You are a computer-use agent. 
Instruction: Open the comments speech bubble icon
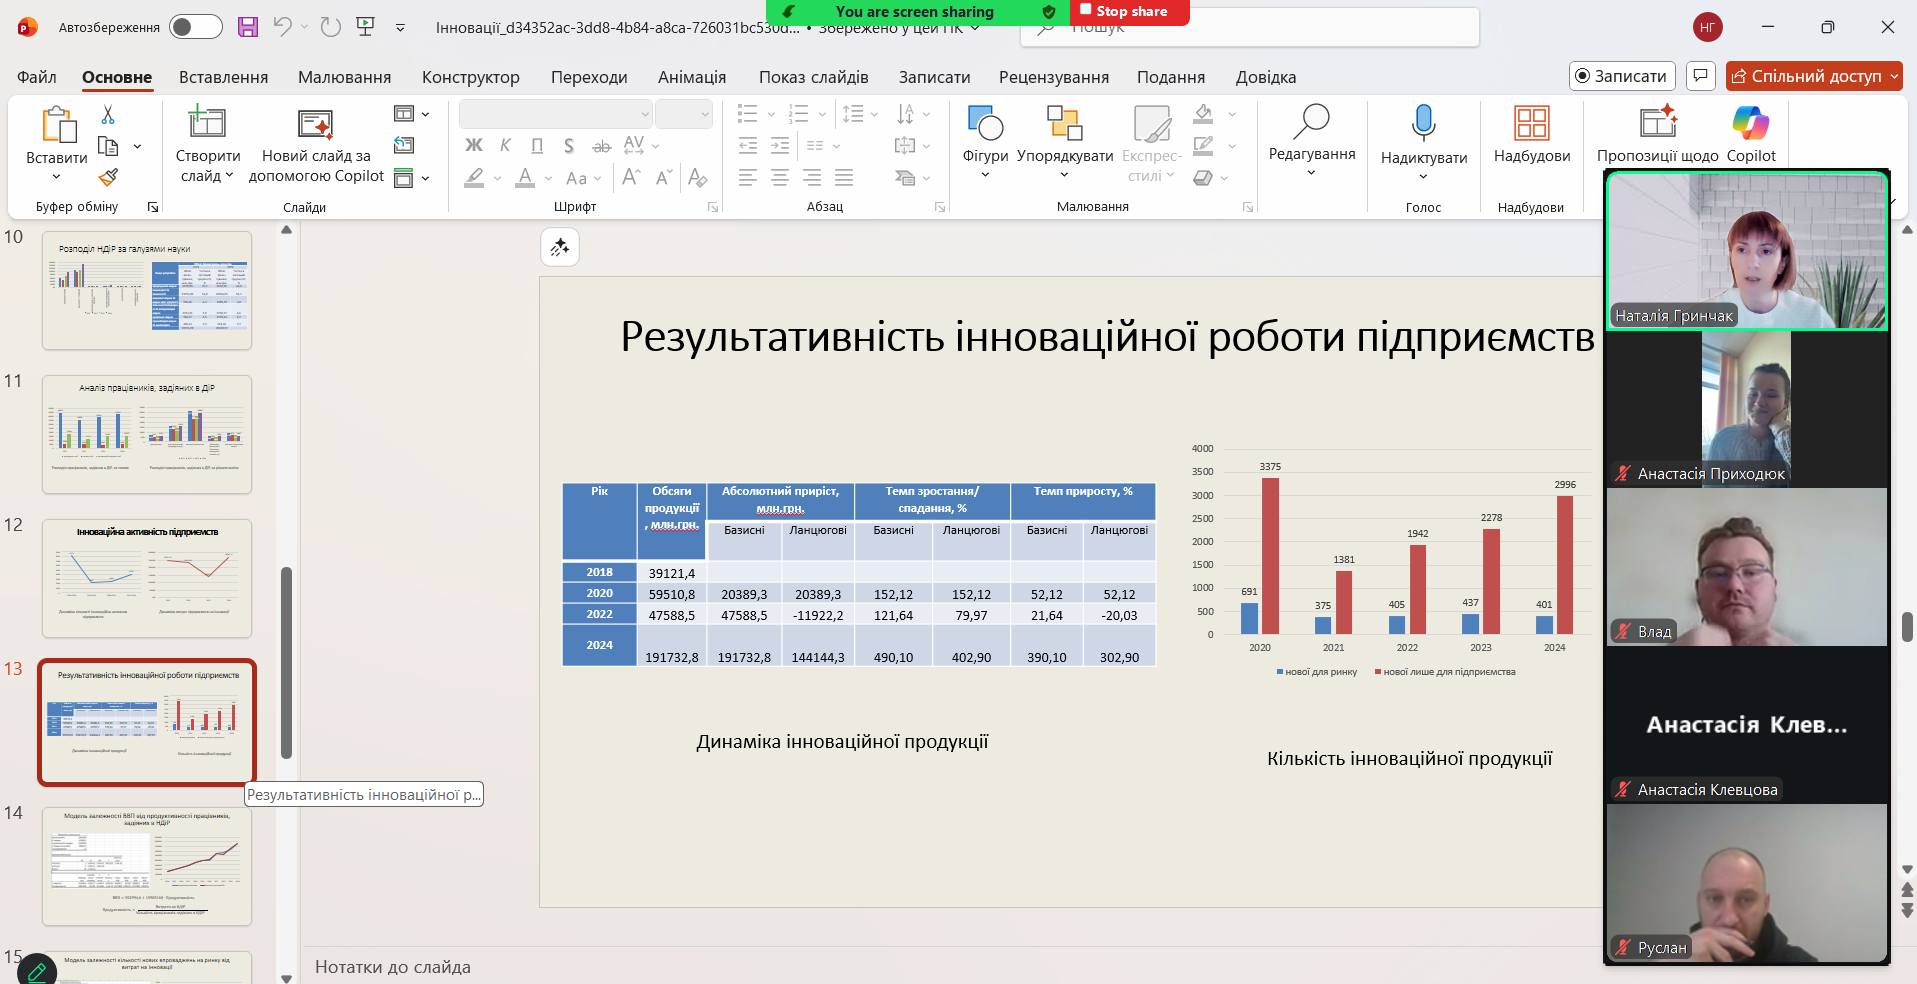pos(1700,76)
